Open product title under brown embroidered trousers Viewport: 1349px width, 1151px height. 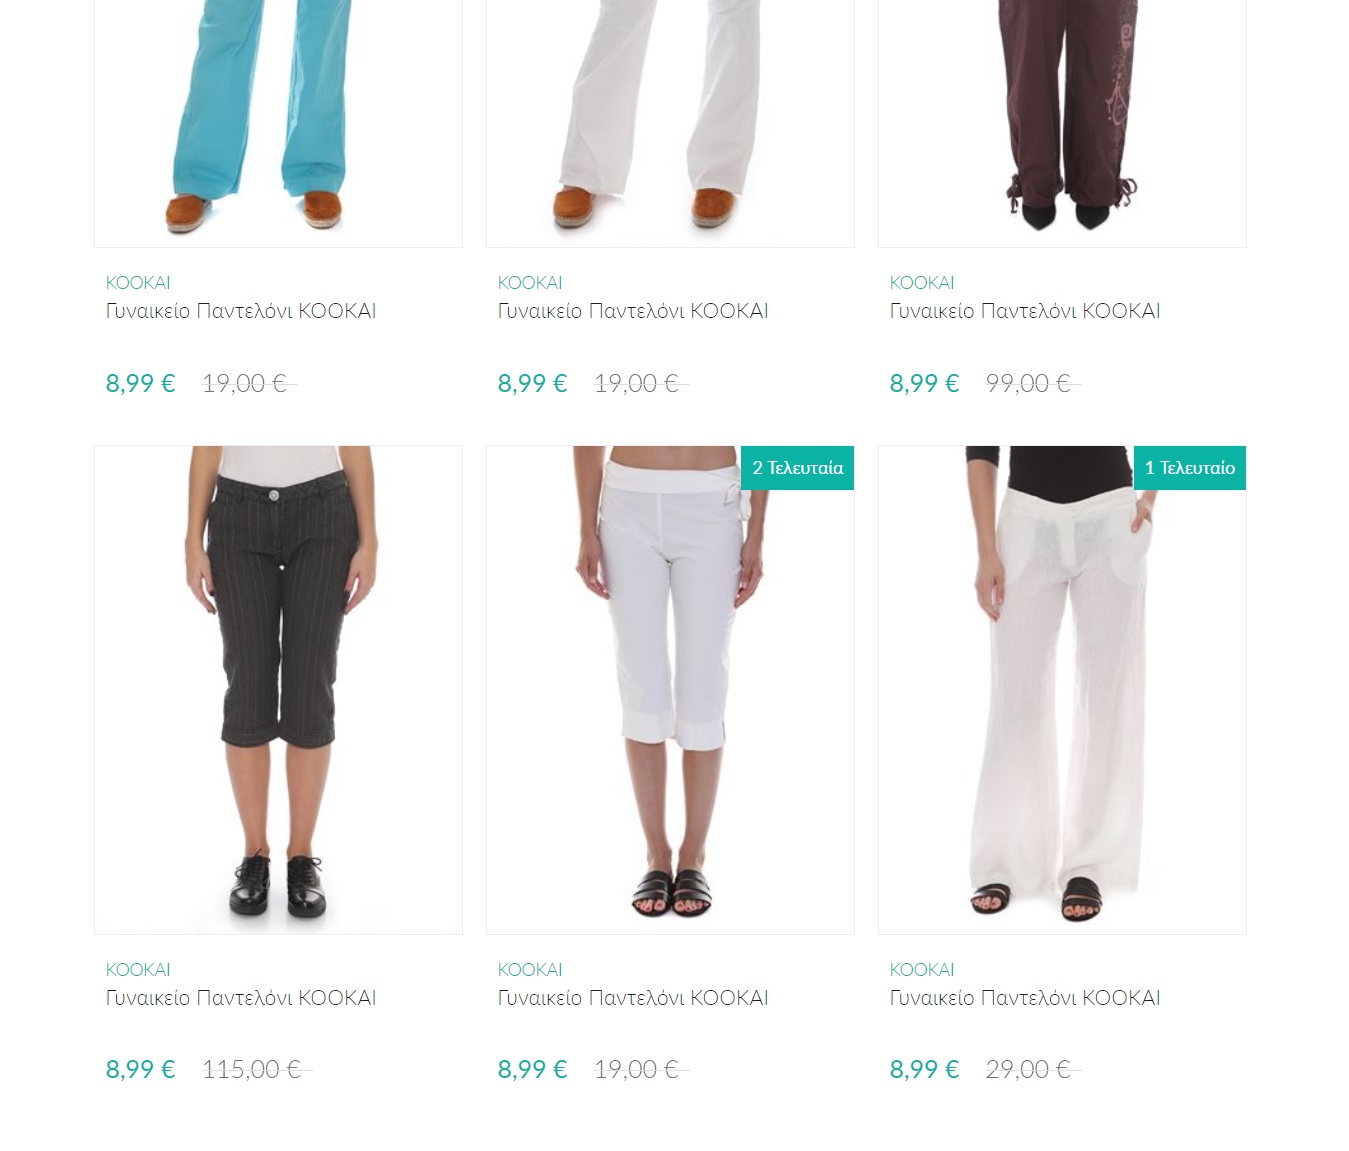(x=1025, y=311)
